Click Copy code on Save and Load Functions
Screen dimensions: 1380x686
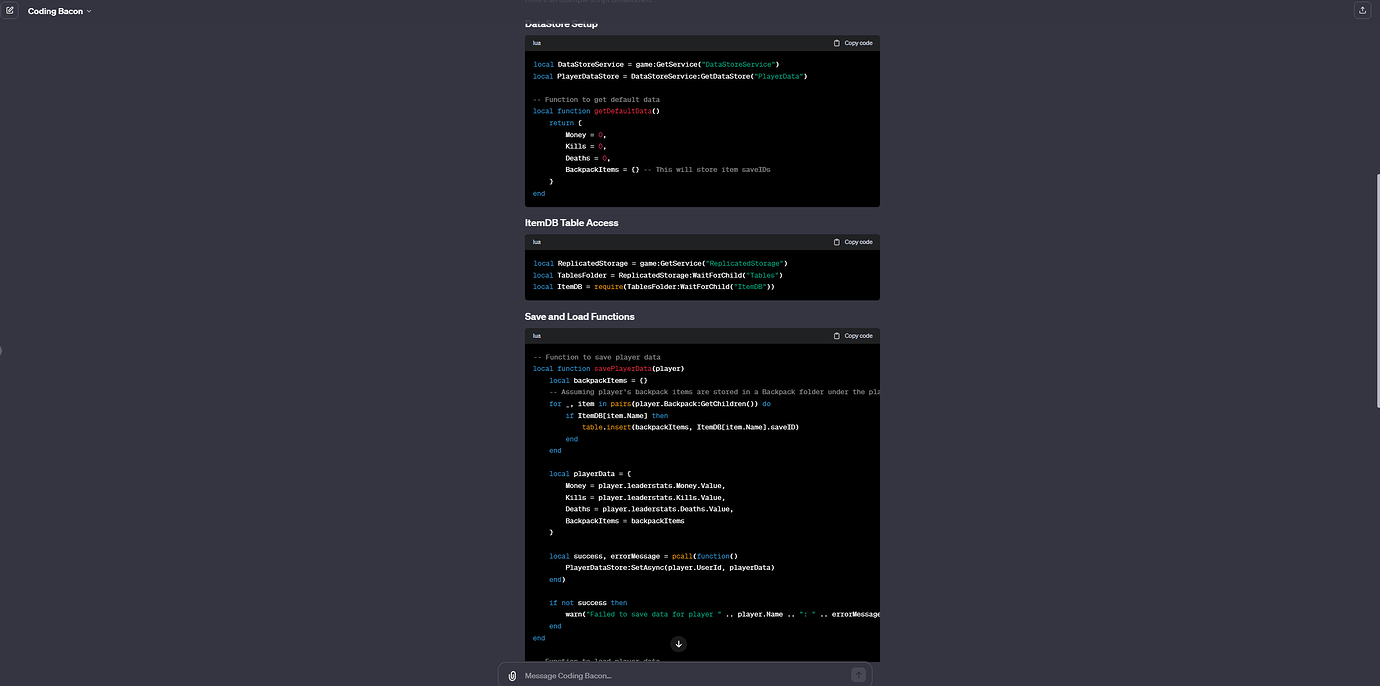click(856, 336)
